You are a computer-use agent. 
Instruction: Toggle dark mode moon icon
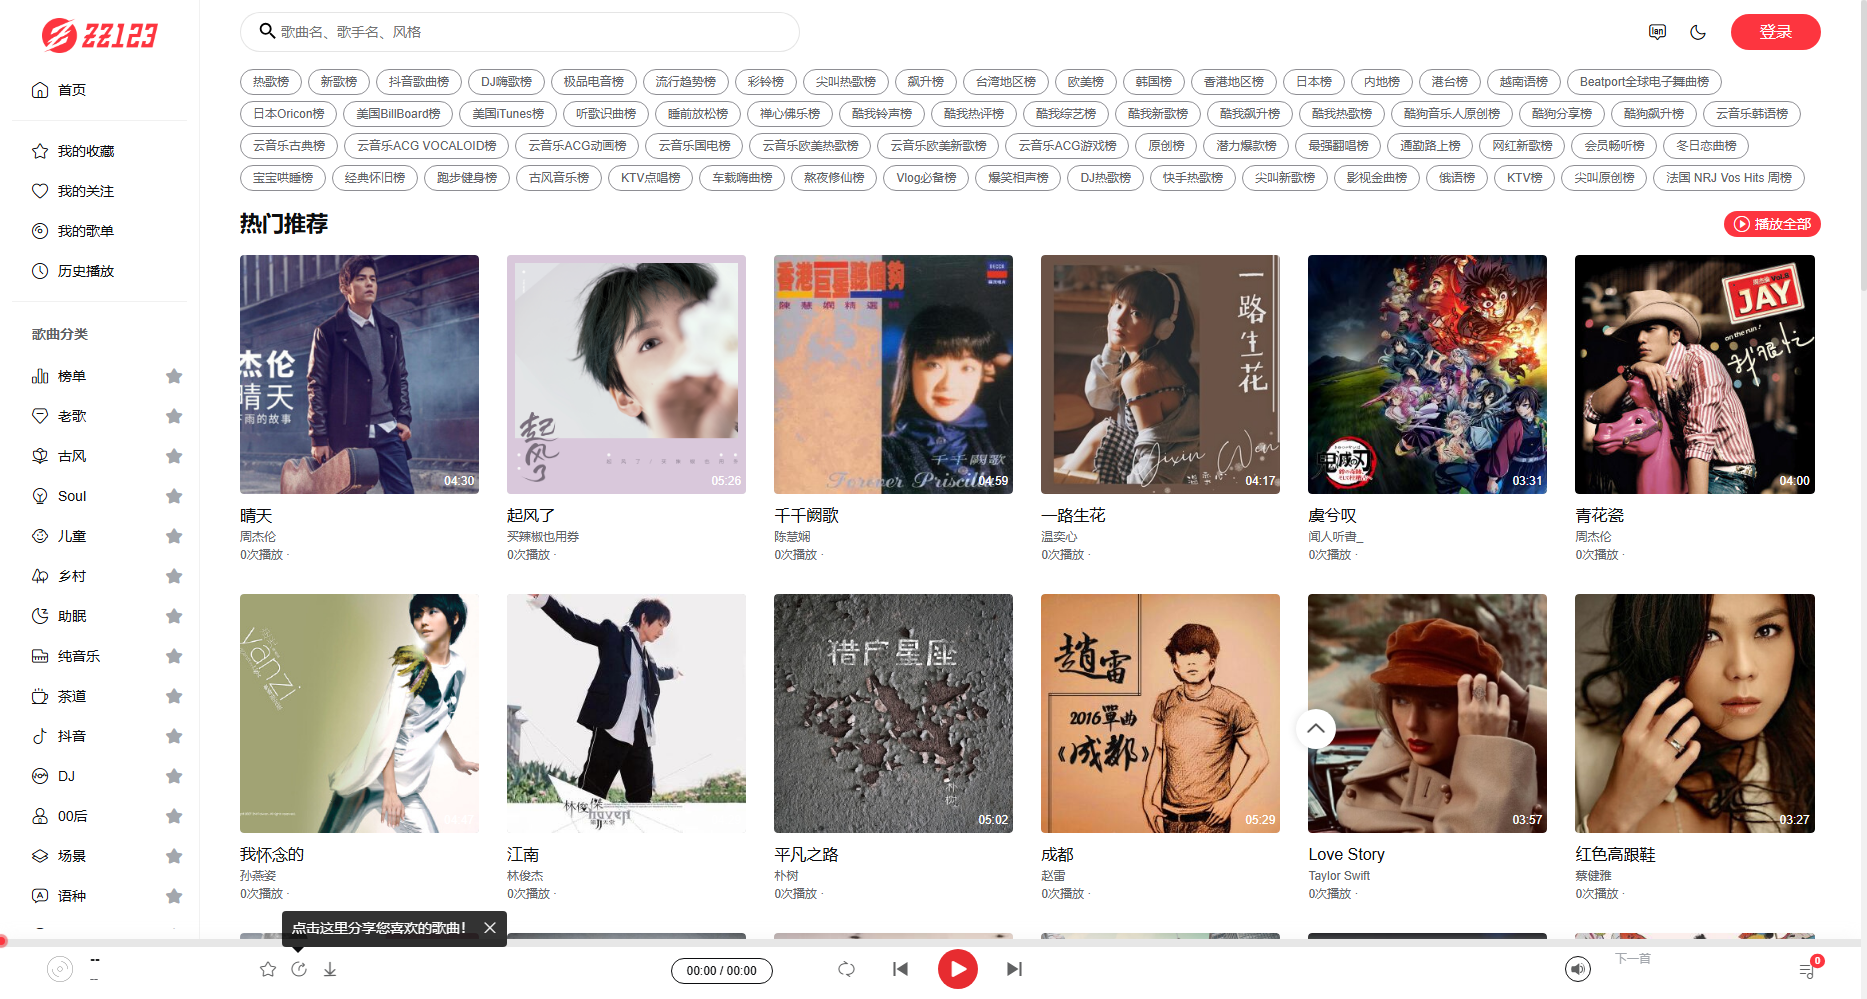click(x=1698, y=32)
